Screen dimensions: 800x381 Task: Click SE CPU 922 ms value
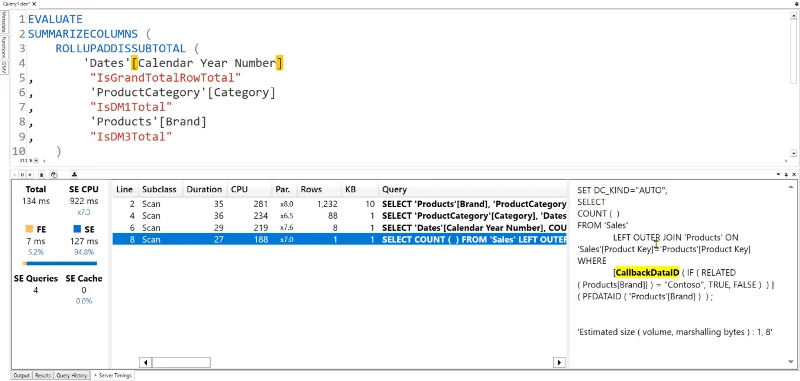(84, 201)
